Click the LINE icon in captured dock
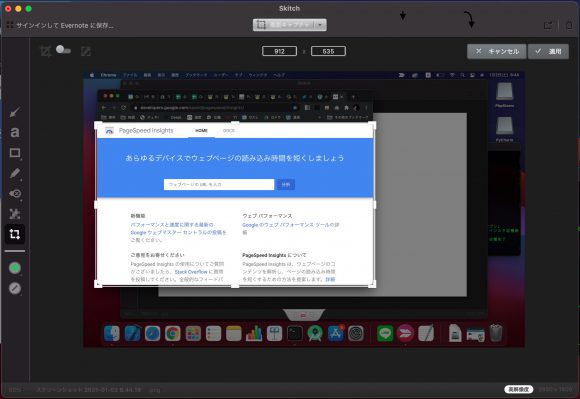Screen dimensions: 580x399 [385, 334]
